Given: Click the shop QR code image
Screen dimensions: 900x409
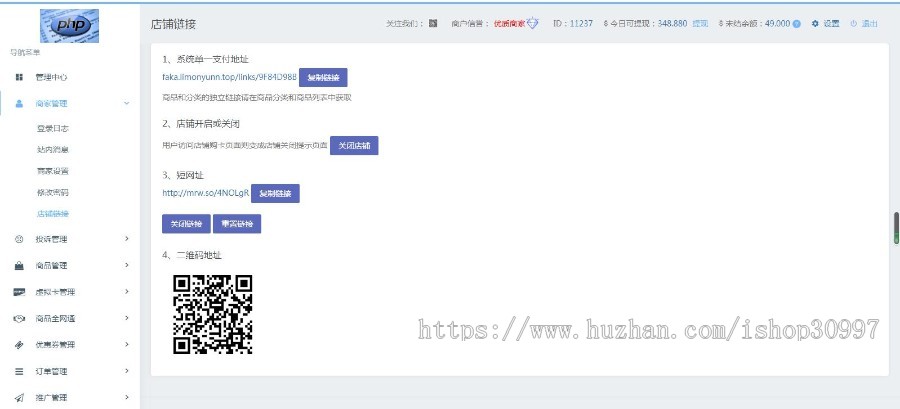Looking at the screenshot, I should (x=212, y=314).
